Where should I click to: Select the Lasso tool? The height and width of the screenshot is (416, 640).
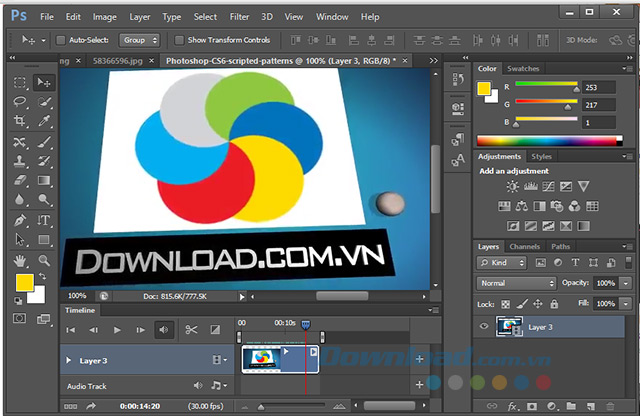point(20,101)
